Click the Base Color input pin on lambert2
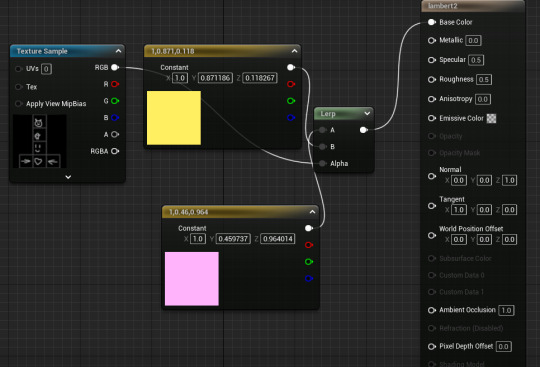 [432, 22]
